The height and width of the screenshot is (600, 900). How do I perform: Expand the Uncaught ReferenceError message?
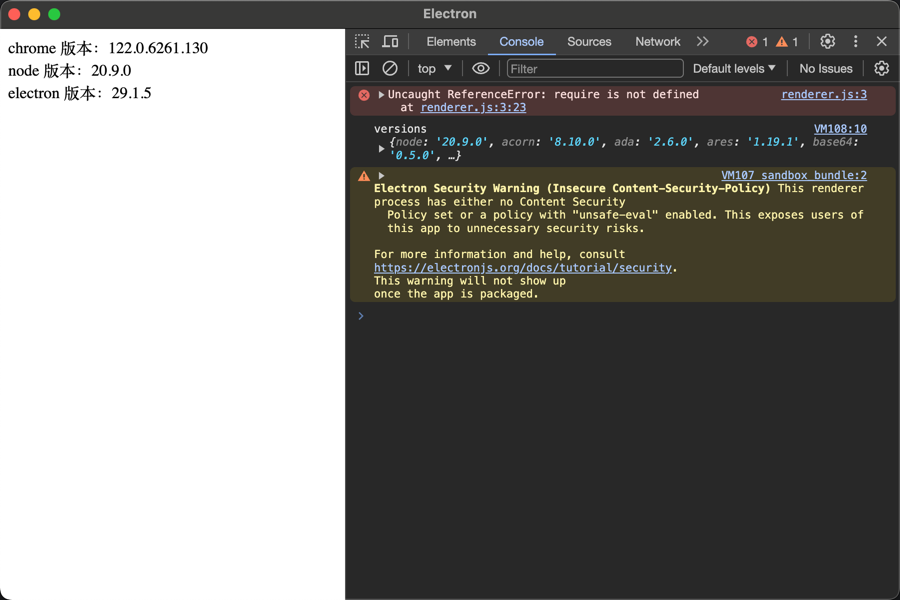(x=381, y=94)
